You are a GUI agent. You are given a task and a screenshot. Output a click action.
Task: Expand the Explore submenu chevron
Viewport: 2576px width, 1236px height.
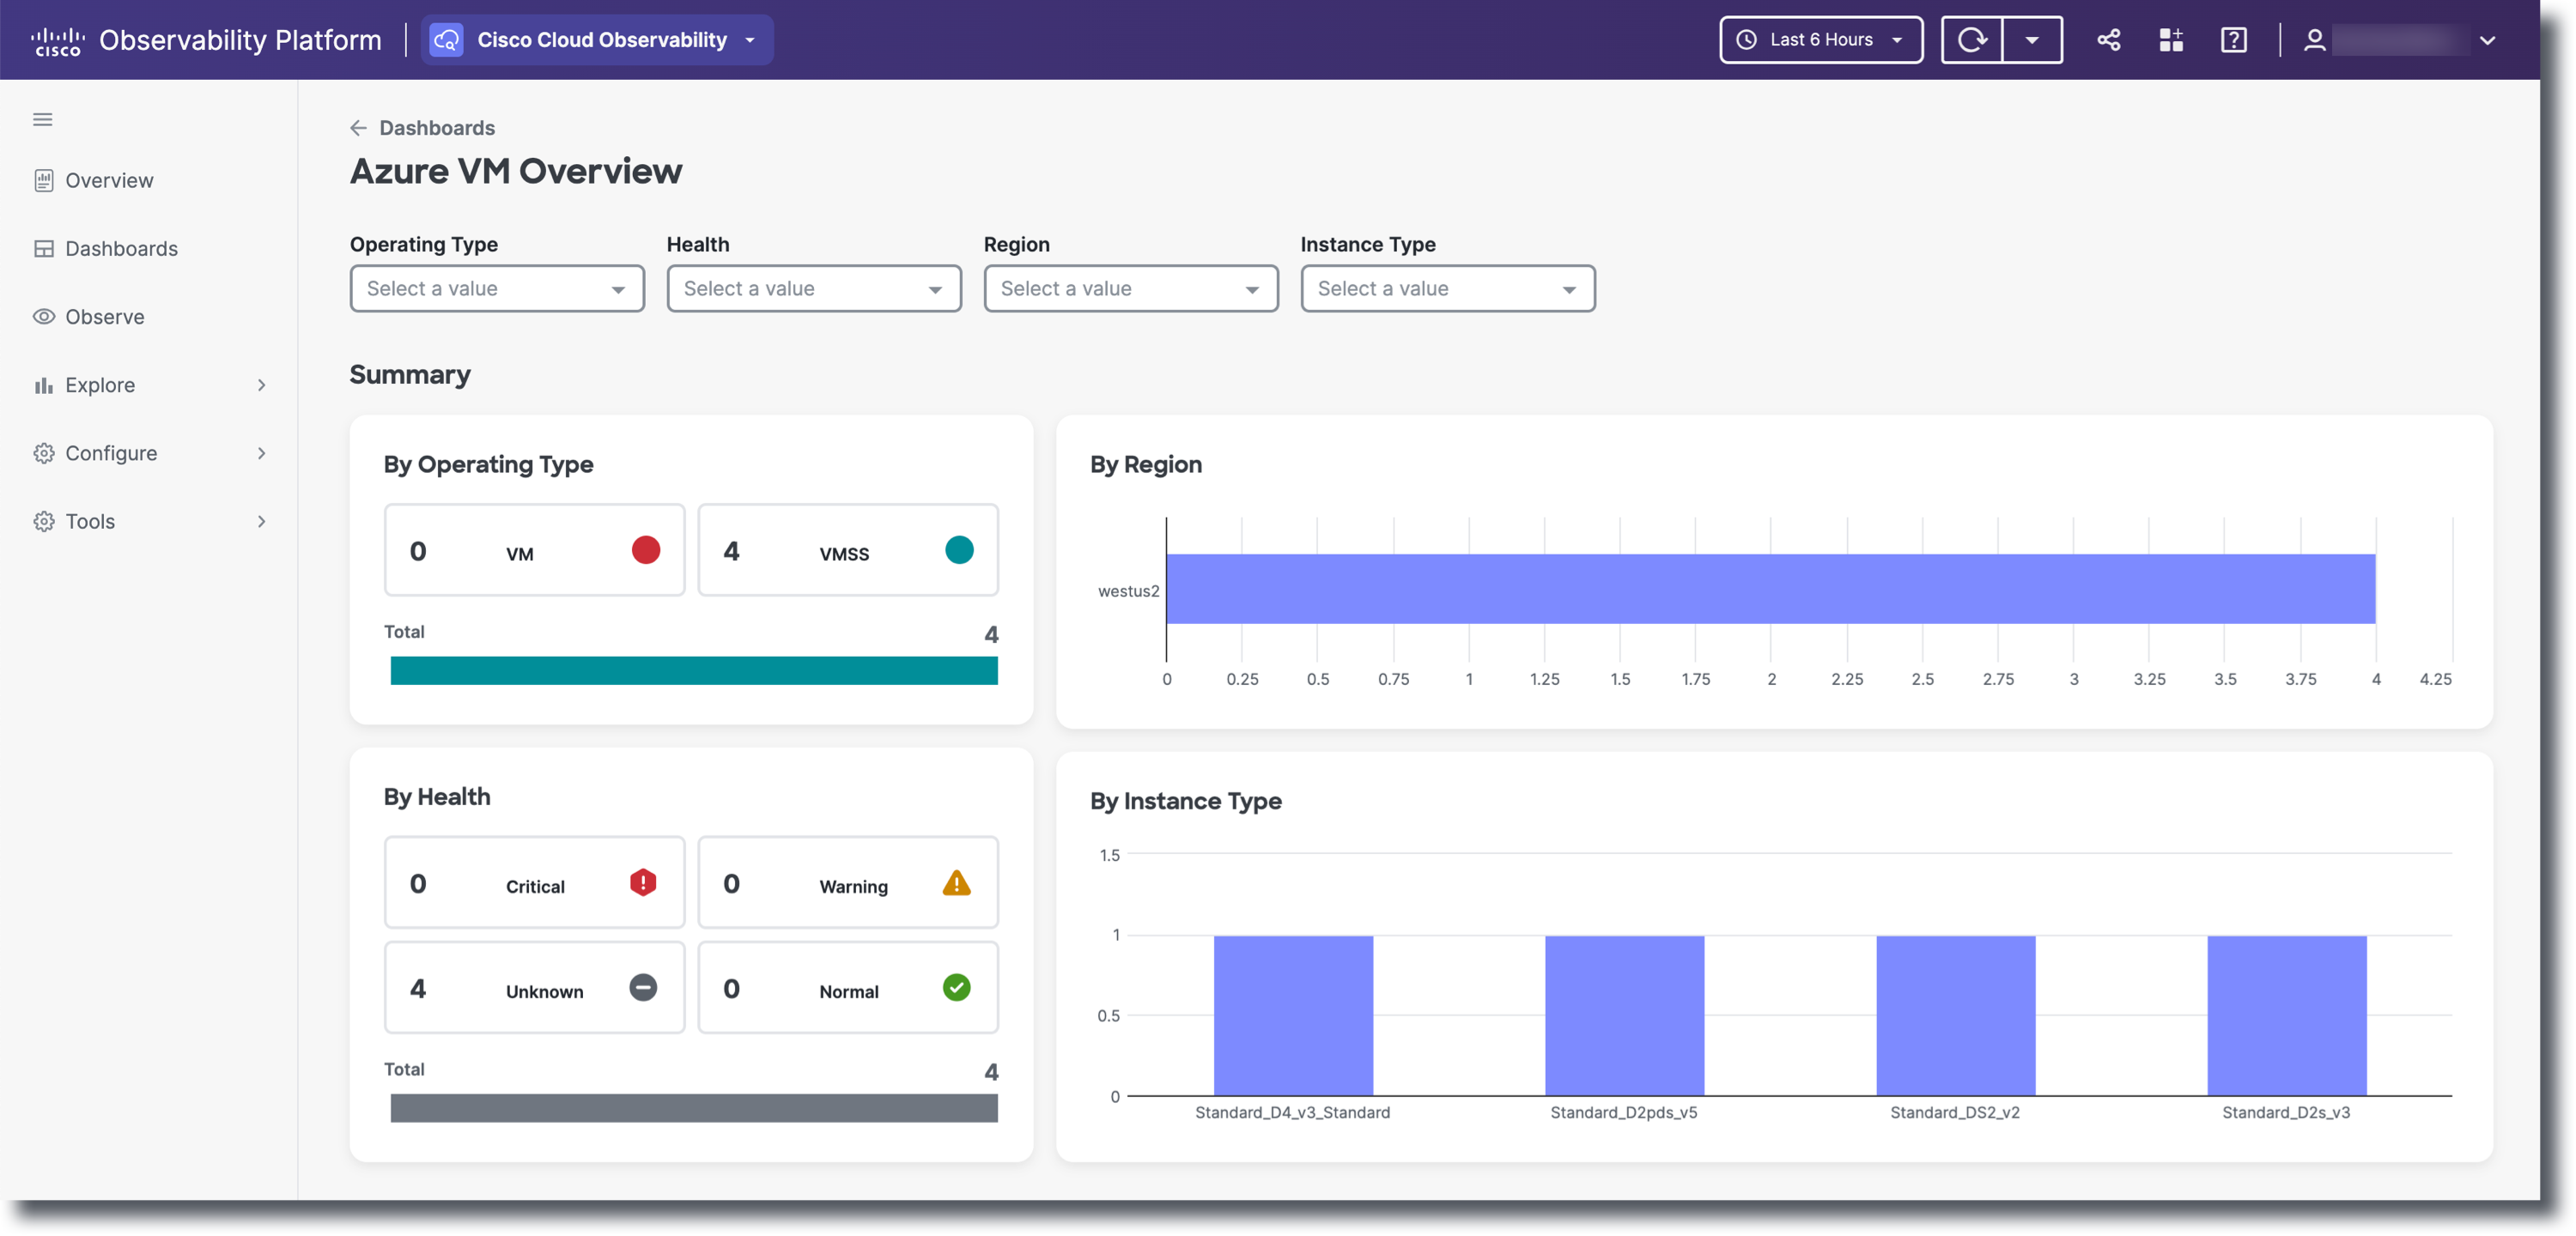[262, 385]
